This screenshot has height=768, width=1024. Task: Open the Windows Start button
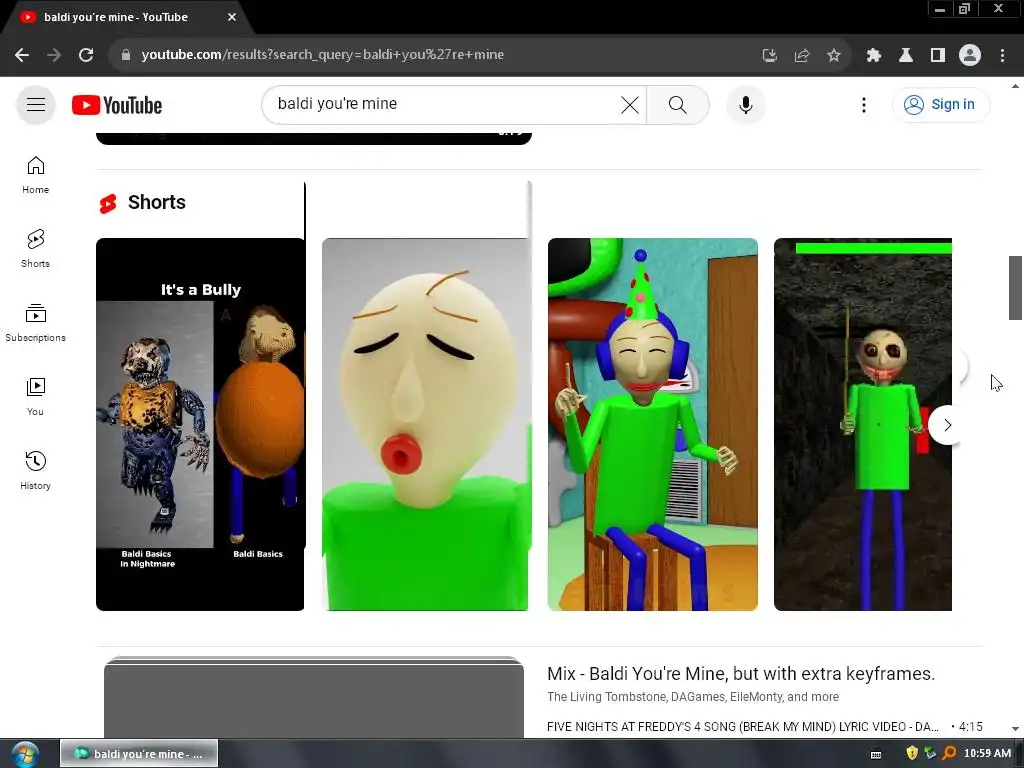tap(25, 754)
